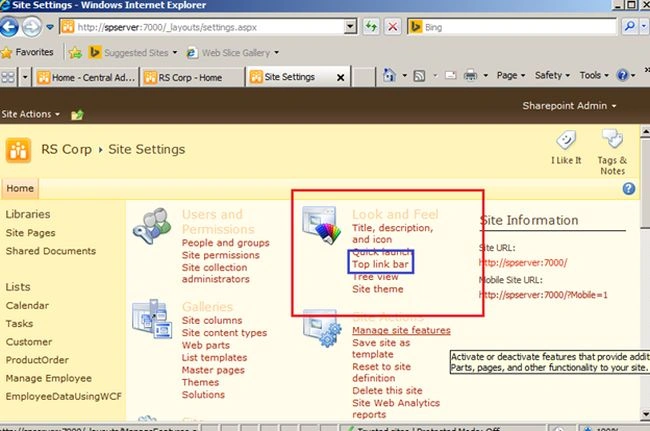
Task: Click the RS Corp breadcrumb link
Action: coord(66,149)
